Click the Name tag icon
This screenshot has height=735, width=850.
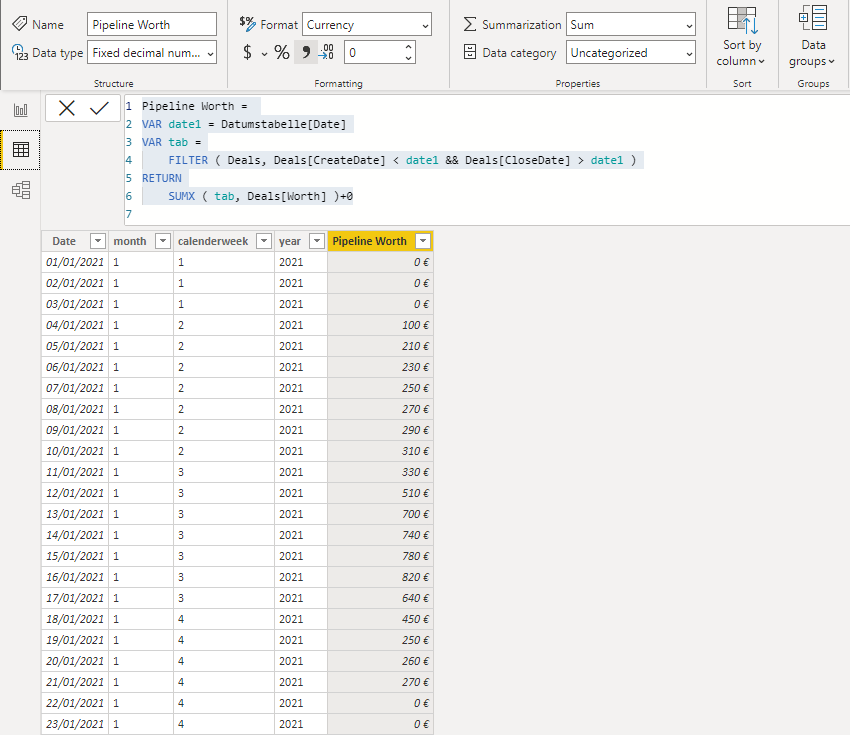click(20, 24)
